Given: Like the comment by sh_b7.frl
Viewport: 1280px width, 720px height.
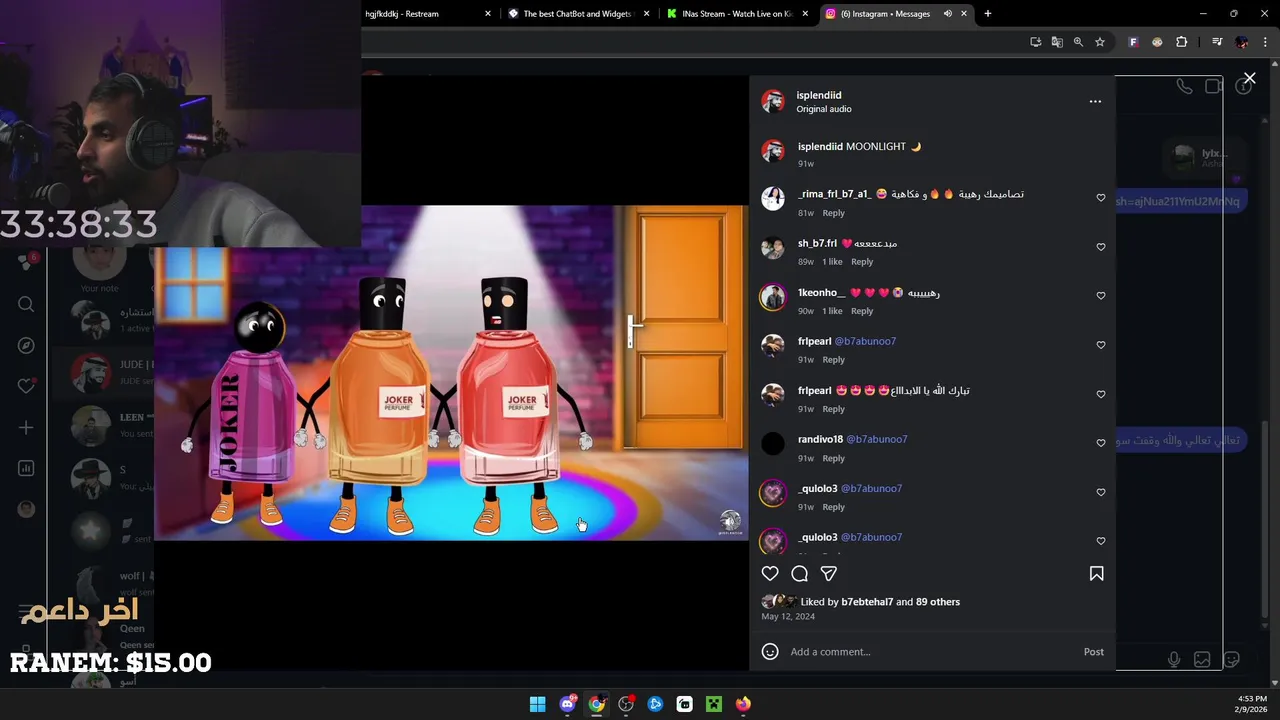Looking at the screenshot, I should (1101, 247).
